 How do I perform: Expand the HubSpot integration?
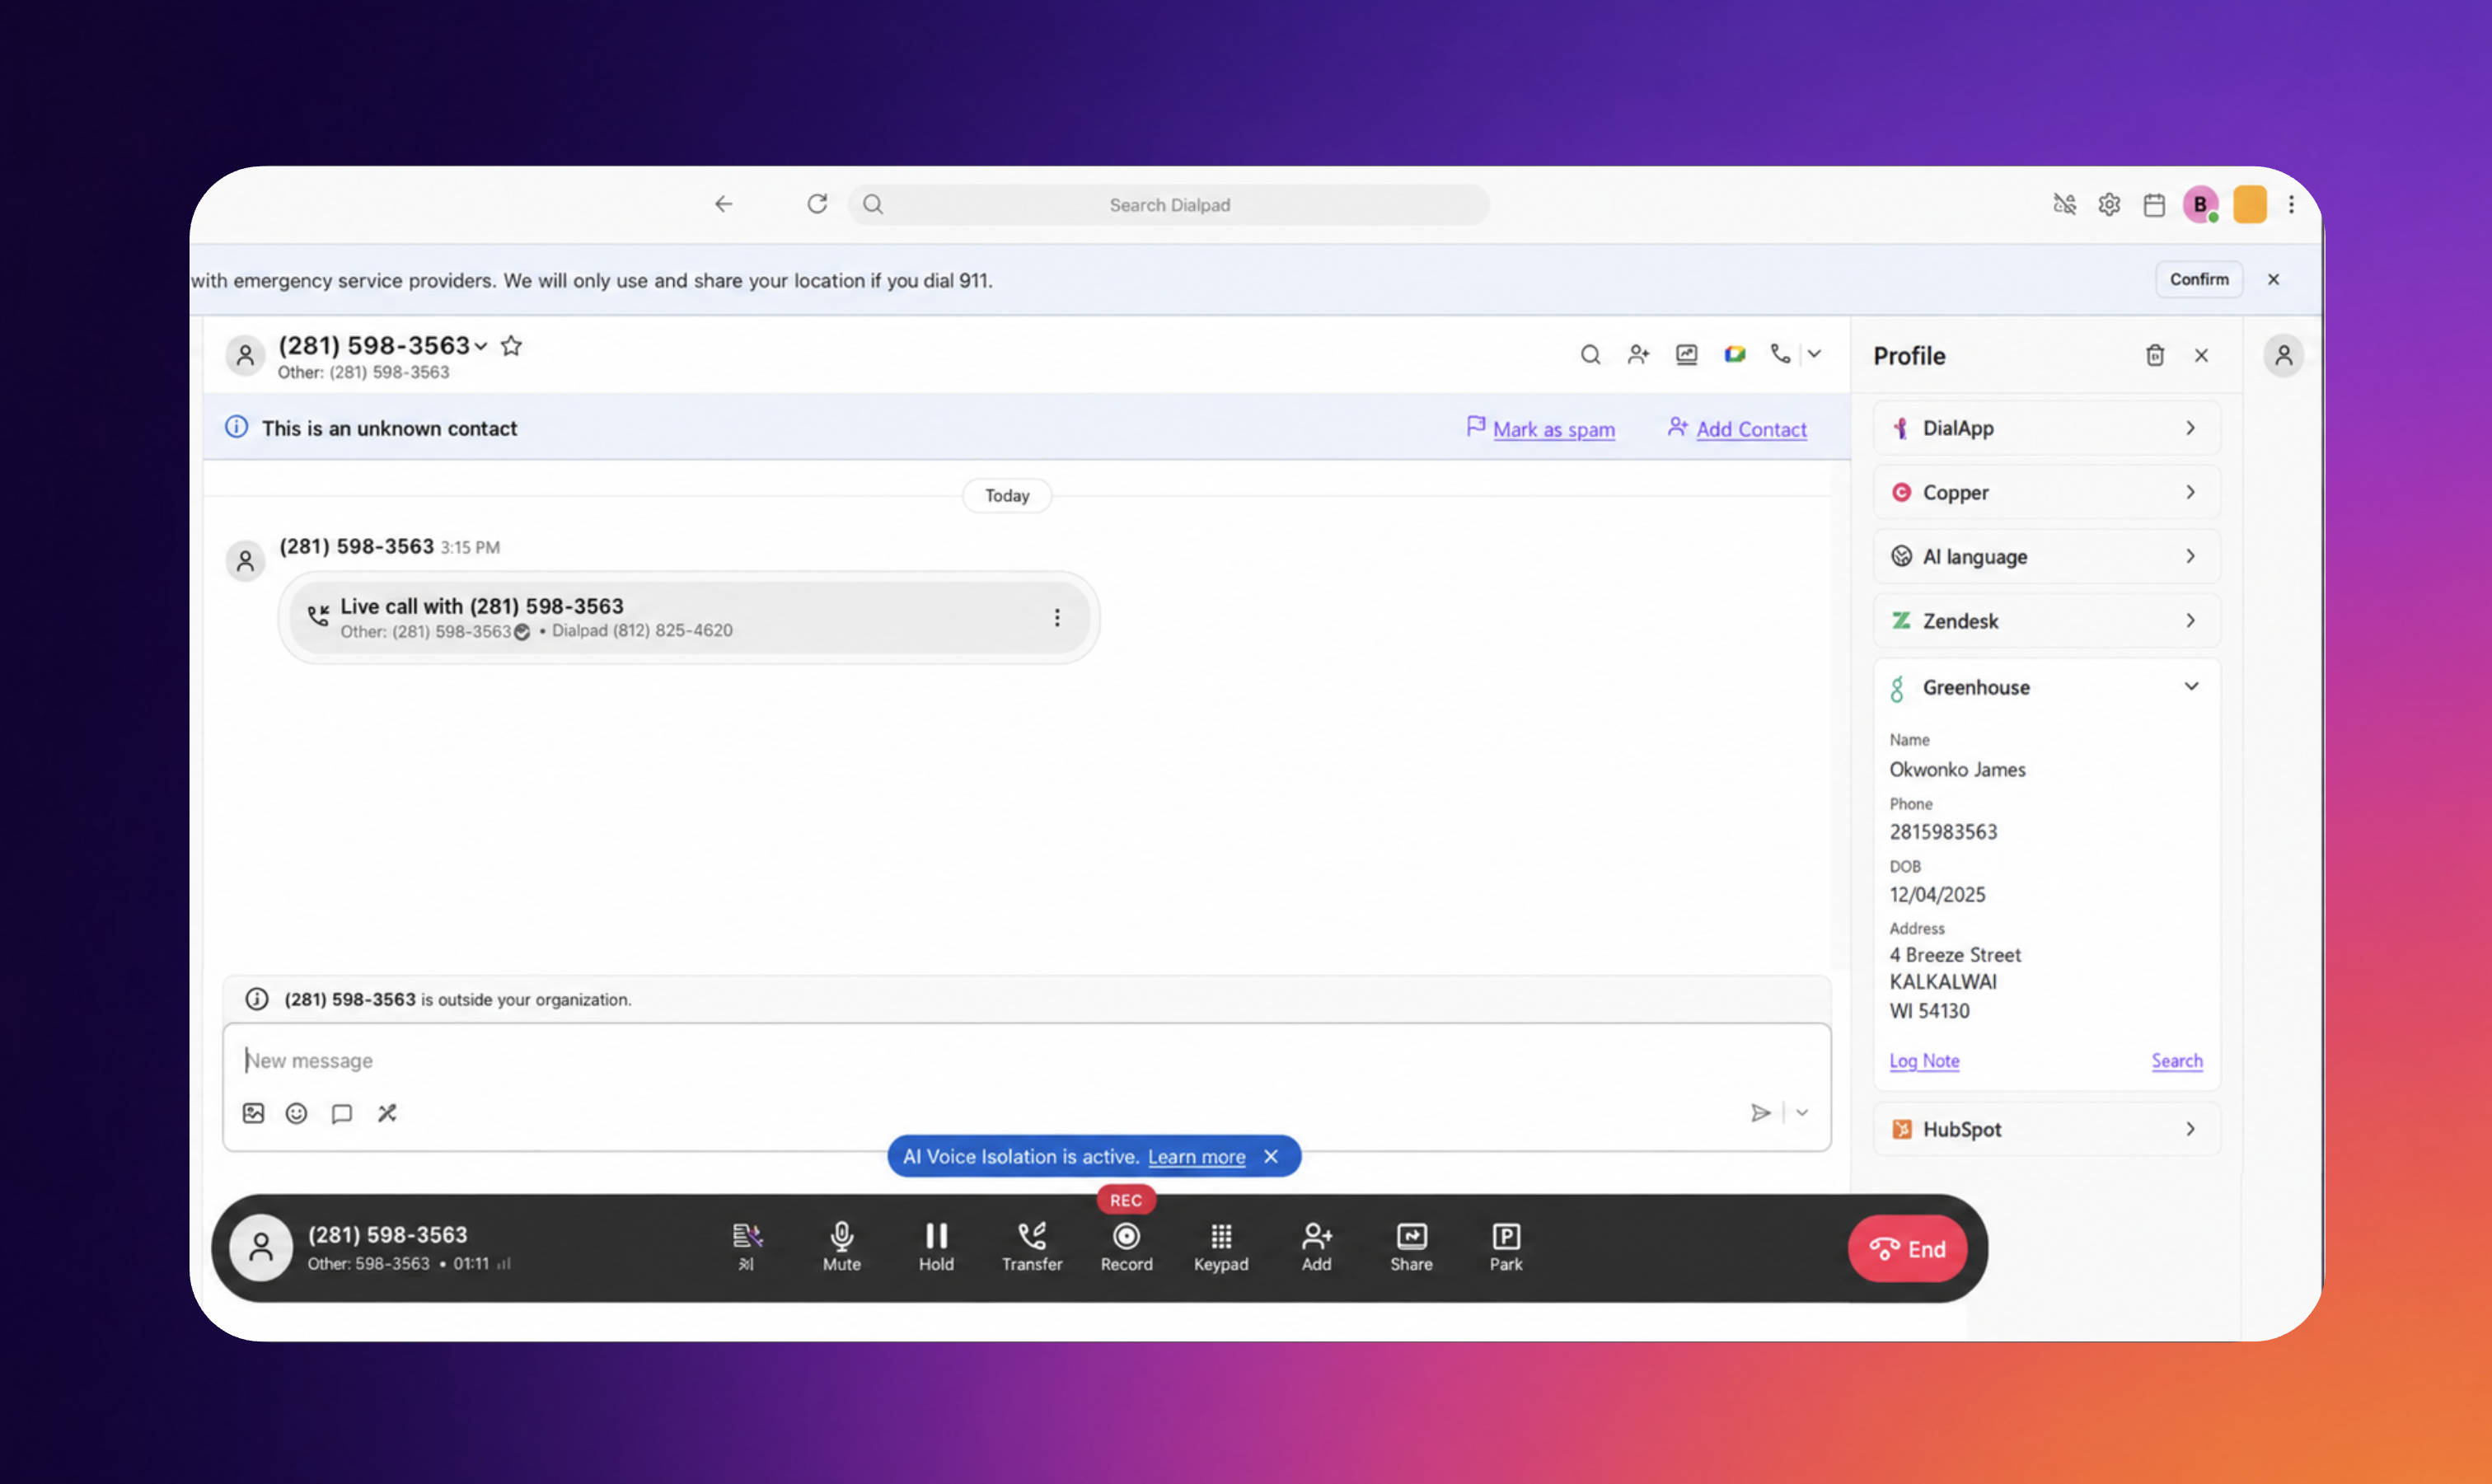pos(2046,1129)
